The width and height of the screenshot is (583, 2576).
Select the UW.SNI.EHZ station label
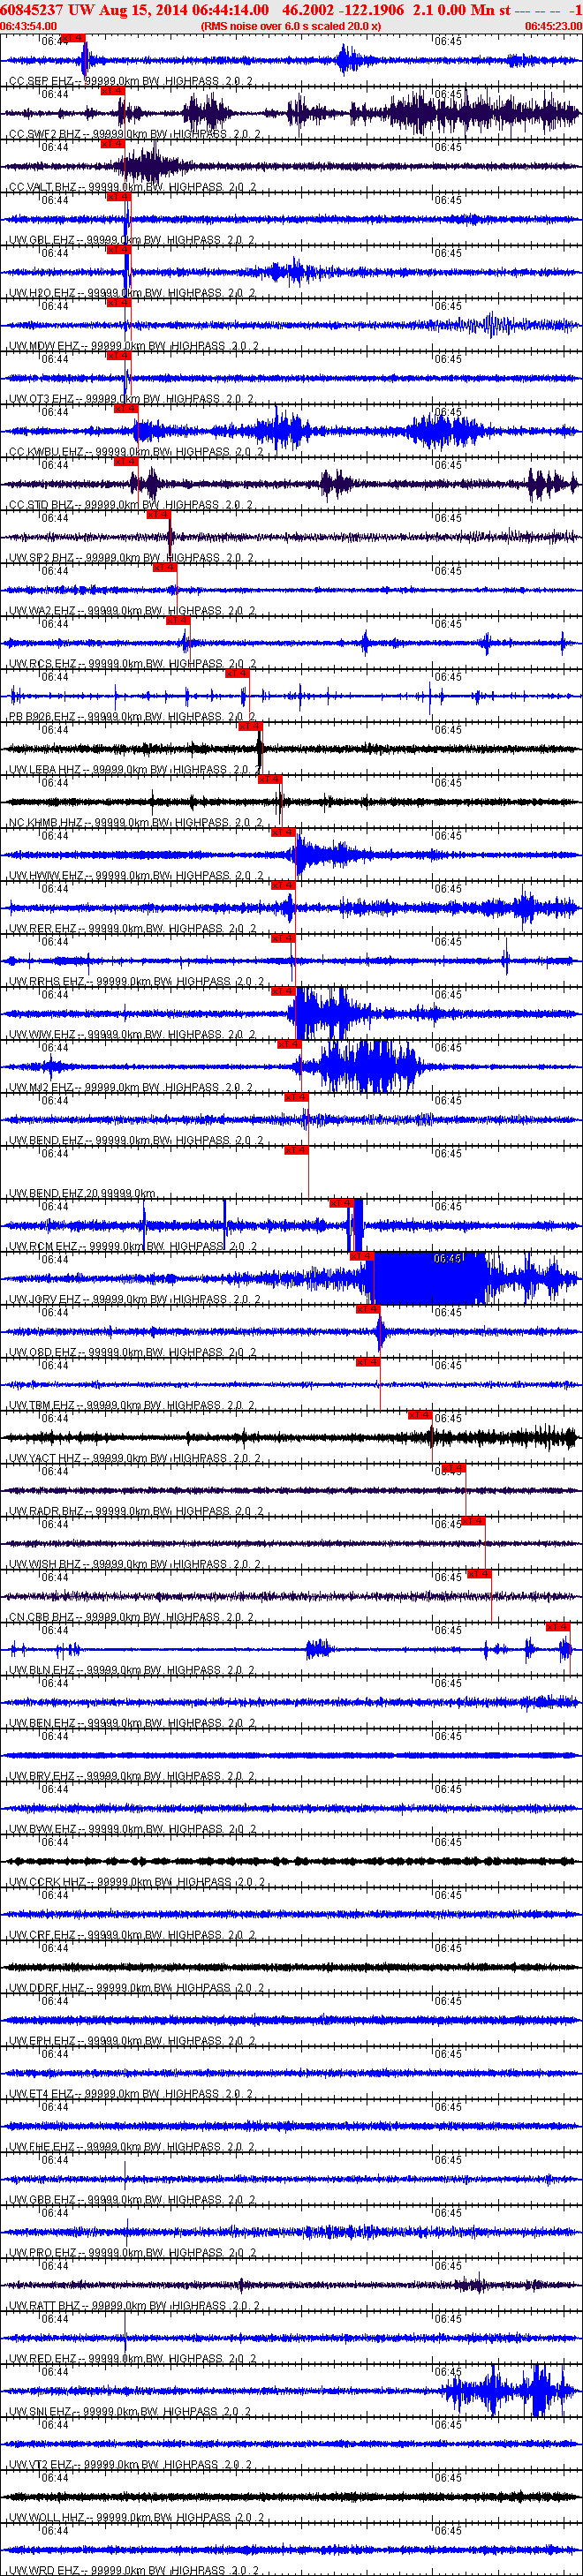pos(129,2413)
